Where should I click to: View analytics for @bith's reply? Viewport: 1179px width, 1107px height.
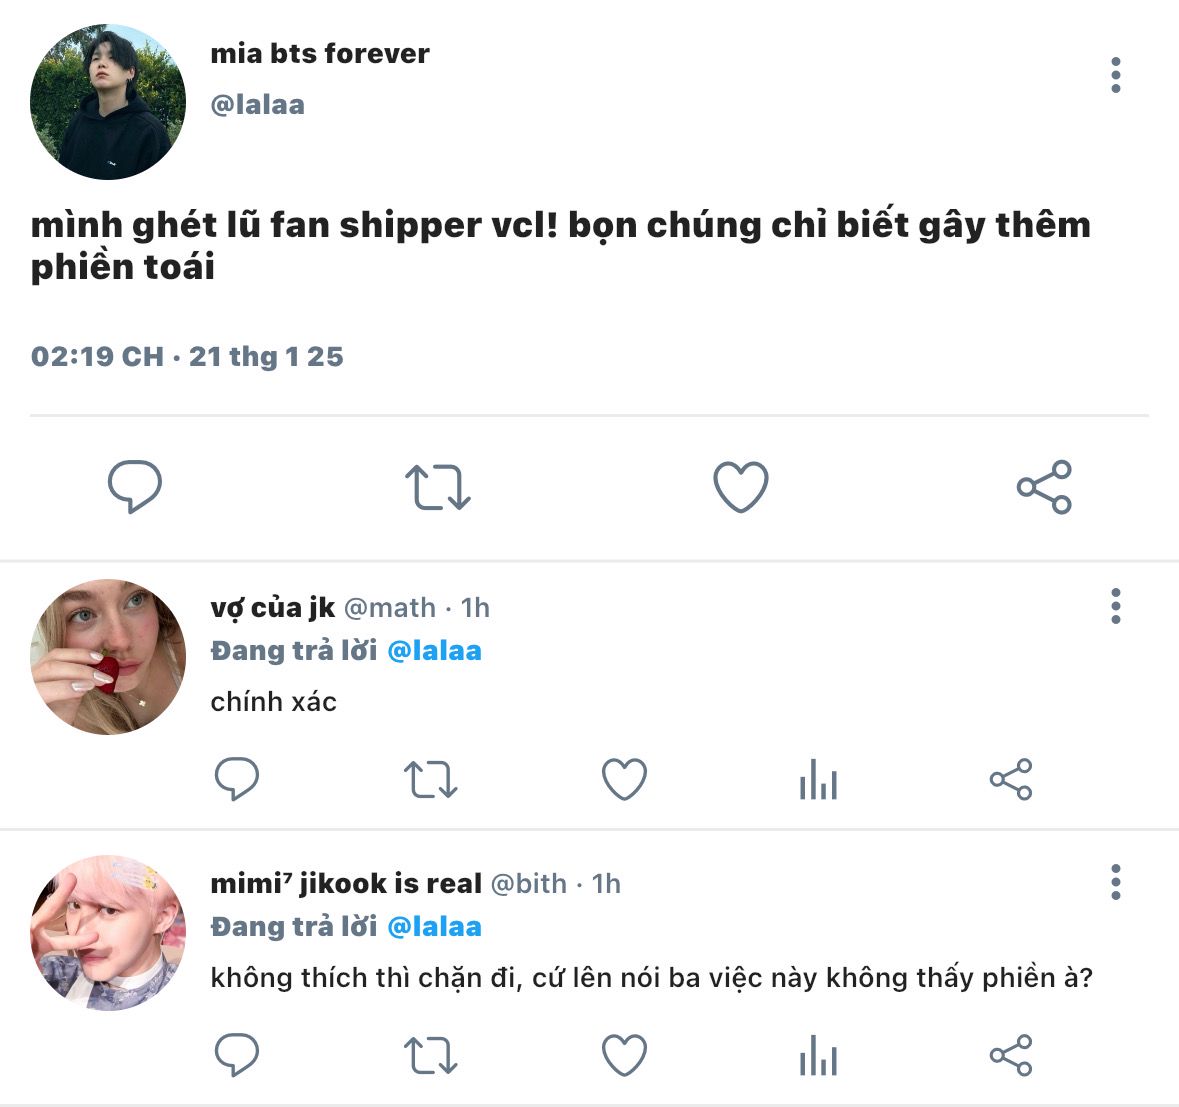[x=818, y=1055]
